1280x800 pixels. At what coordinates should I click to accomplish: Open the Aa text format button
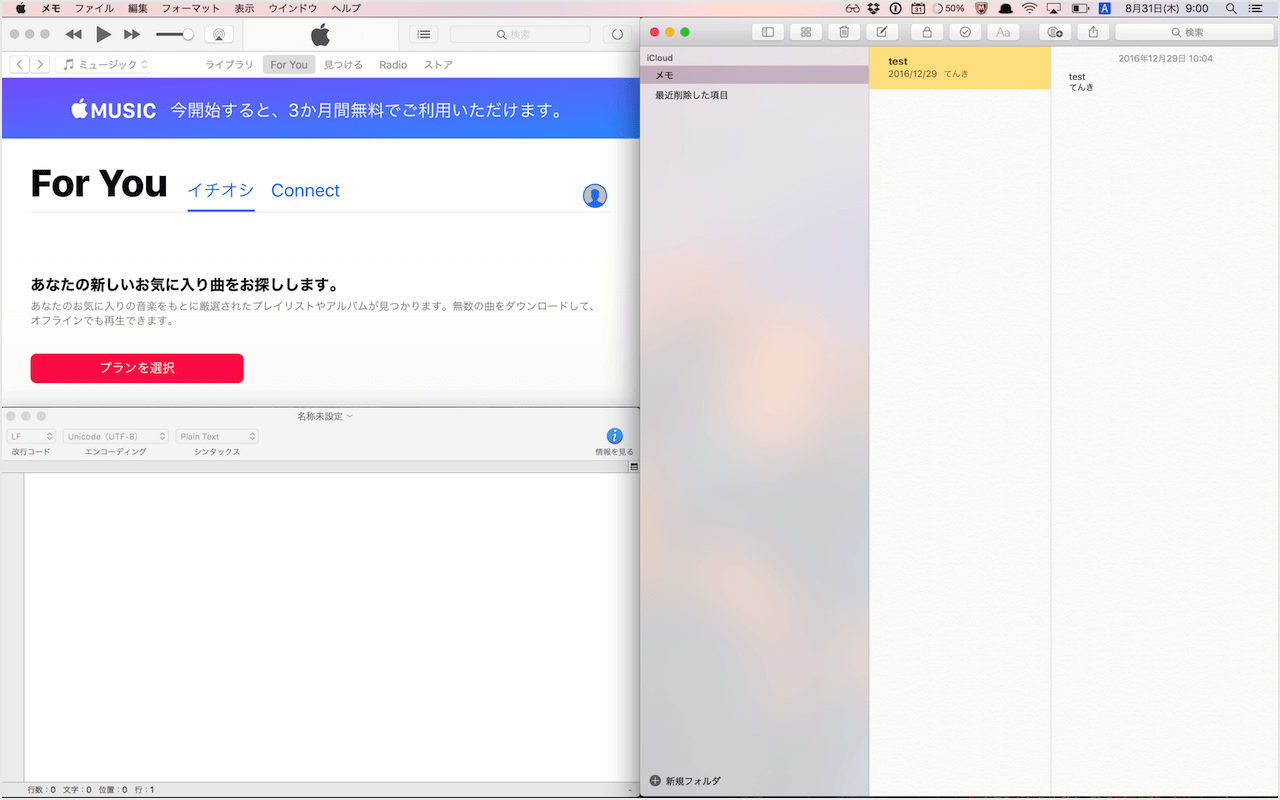click(1003, 32)
